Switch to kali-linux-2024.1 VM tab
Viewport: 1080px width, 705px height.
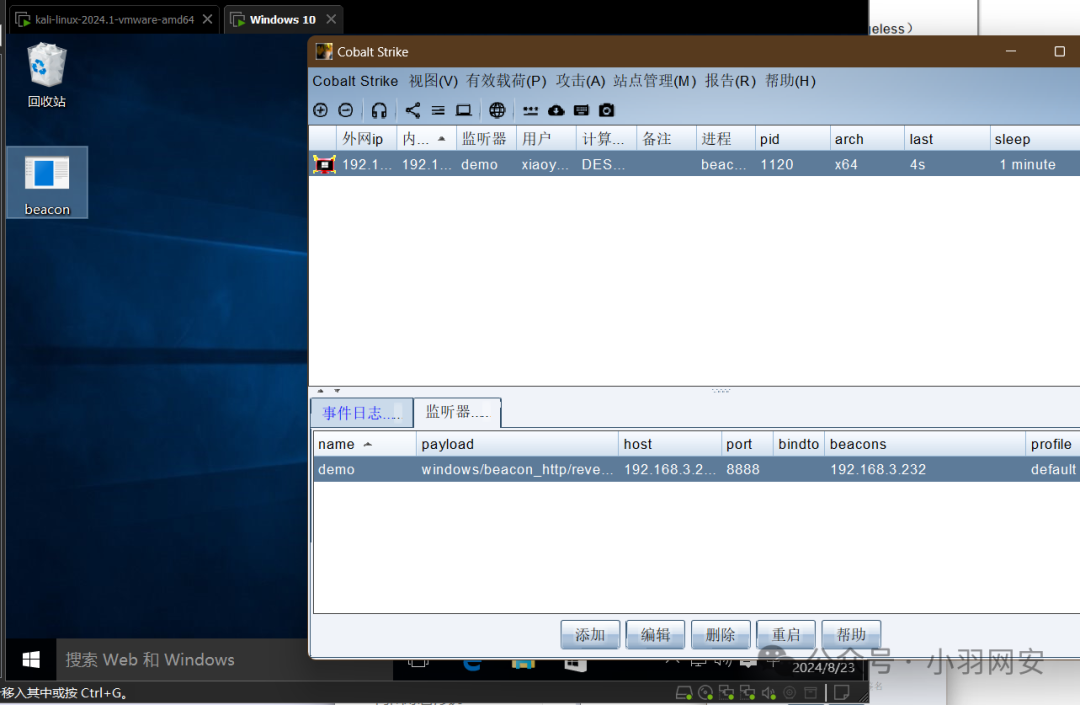[114, 19]
